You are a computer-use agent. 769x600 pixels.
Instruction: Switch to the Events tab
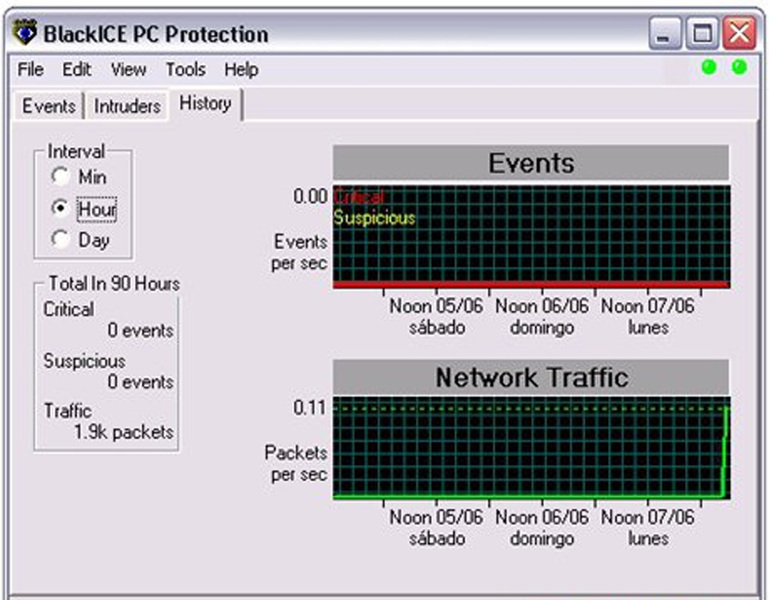tap(49, 105)
